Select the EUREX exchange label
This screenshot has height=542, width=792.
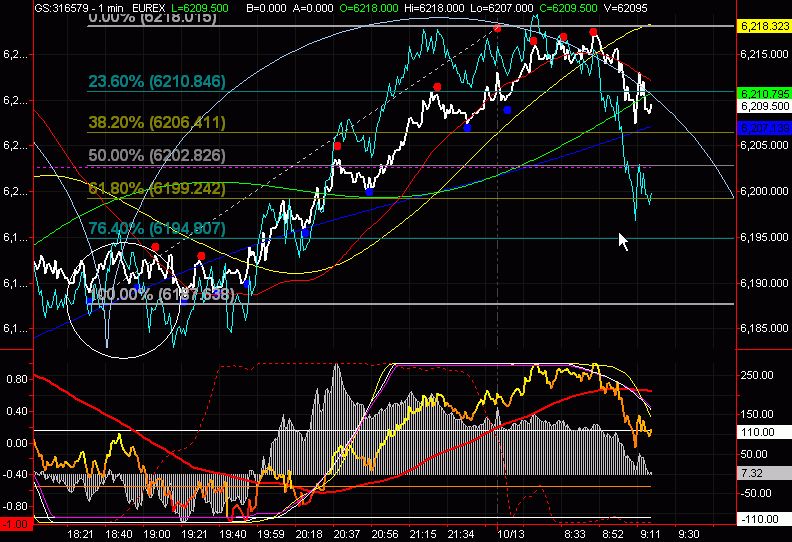coord(148,8)
